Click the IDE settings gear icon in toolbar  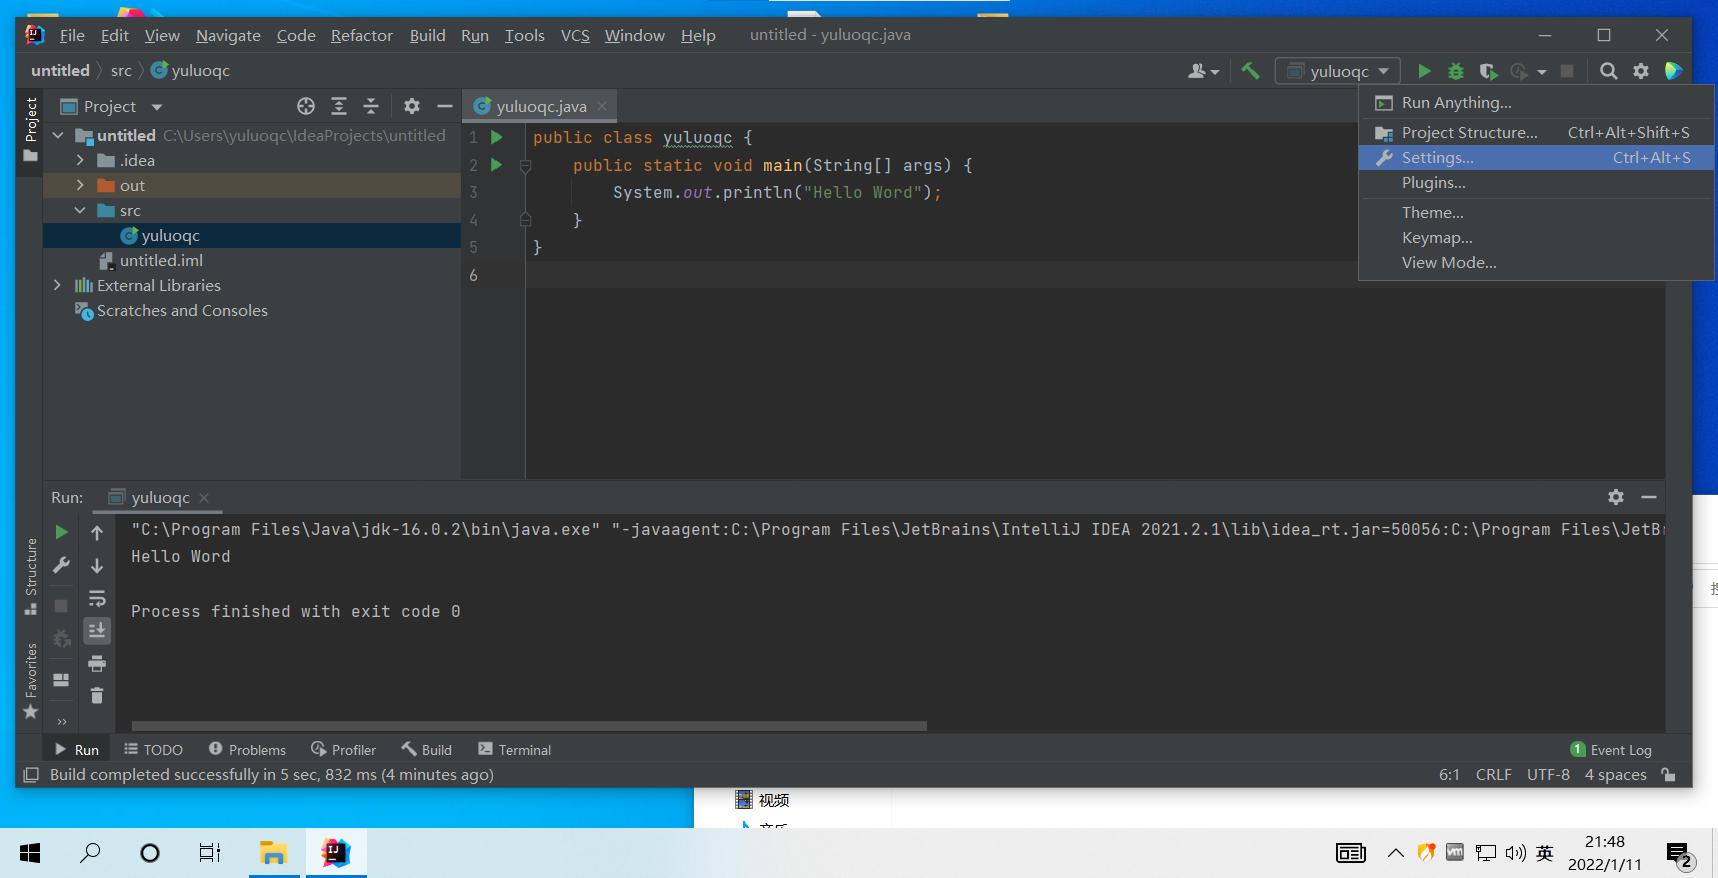pyautogui.click(x=1641, y=71)
